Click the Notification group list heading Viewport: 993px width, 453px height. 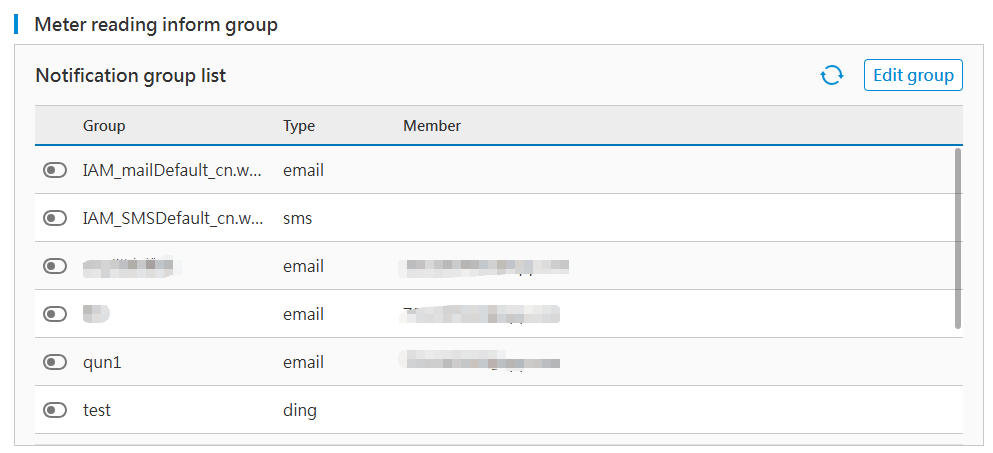[131, 76]
